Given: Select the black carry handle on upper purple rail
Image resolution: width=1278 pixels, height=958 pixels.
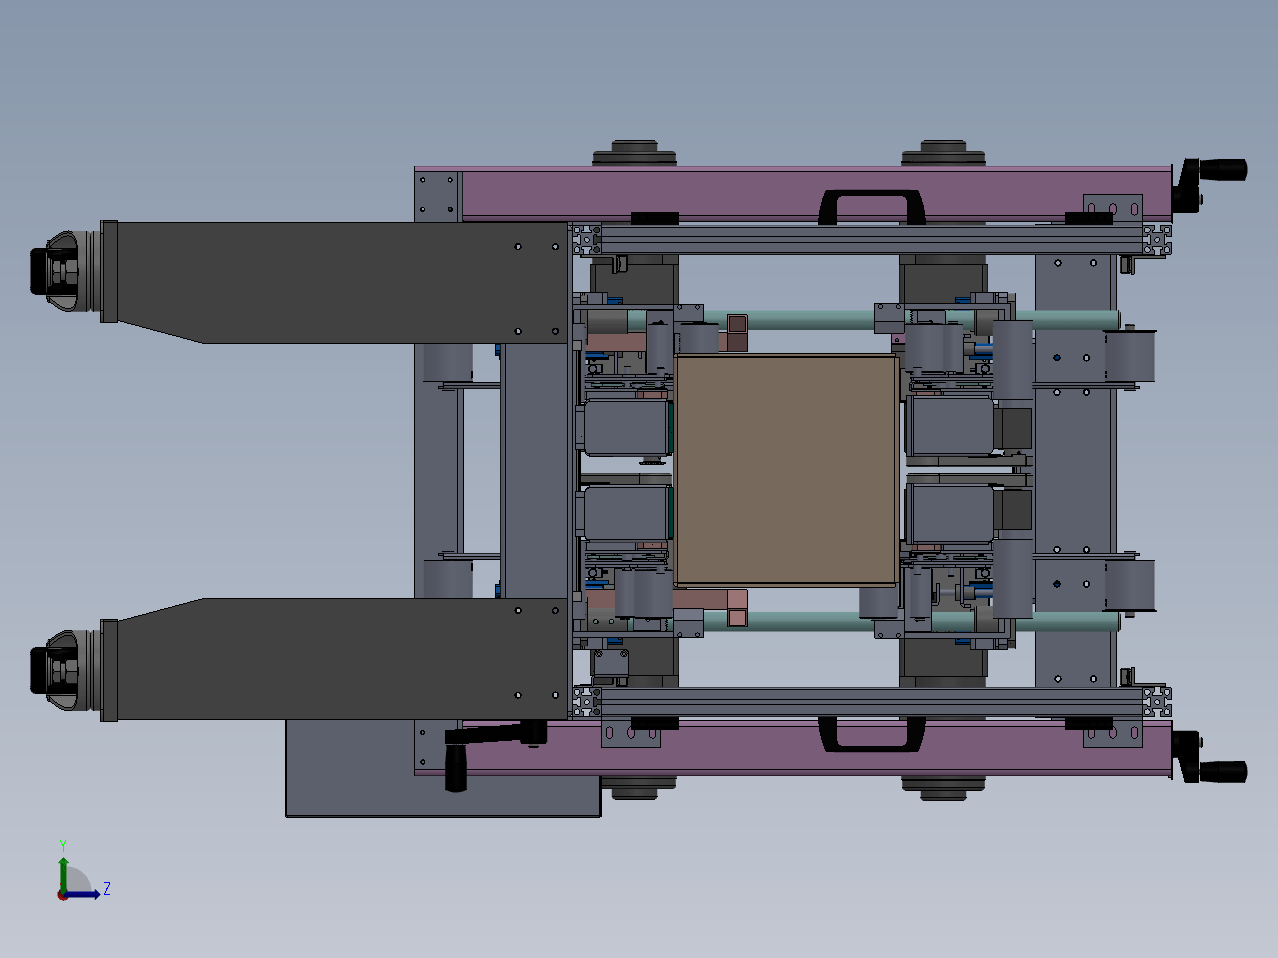Looking at the screenshot, I should 871,207.
